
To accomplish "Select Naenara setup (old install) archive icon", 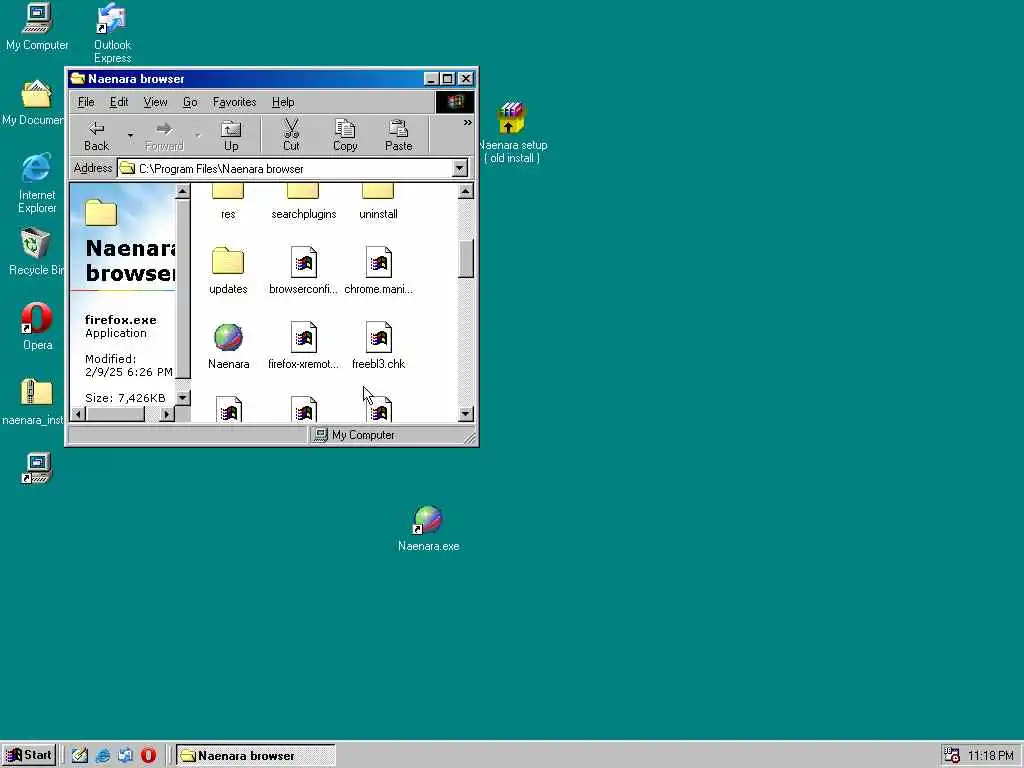I will pyautogui.click(x=512, y=133).
